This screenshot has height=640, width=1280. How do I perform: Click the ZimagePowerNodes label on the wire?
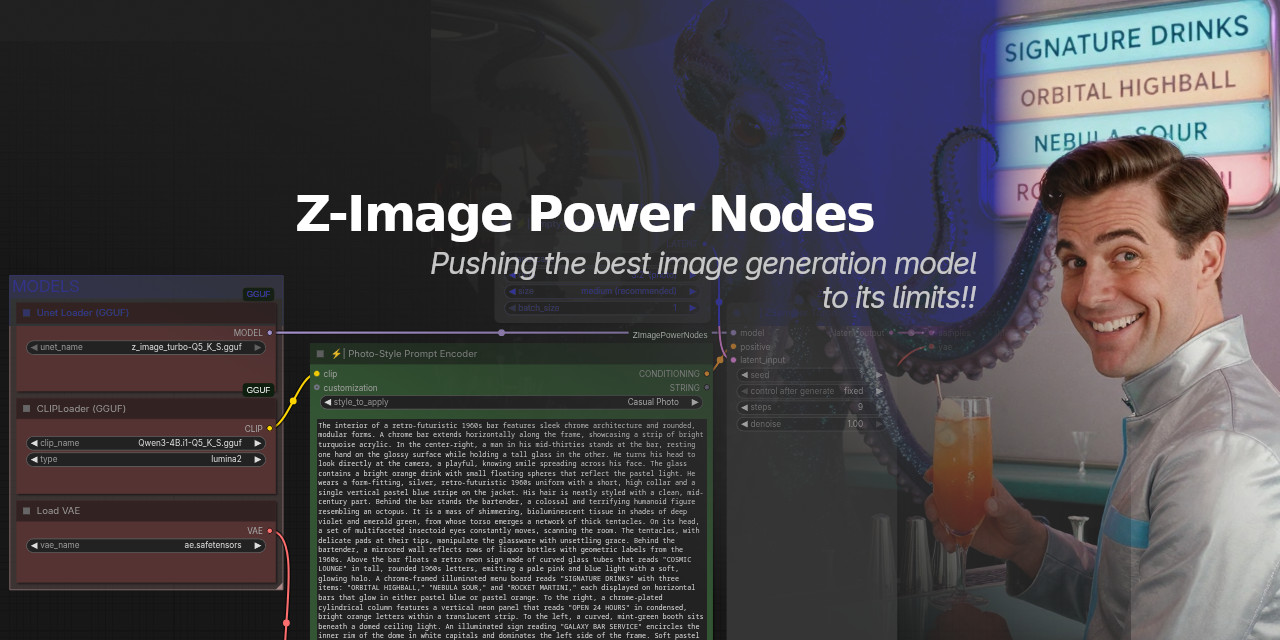pos(670,335)
